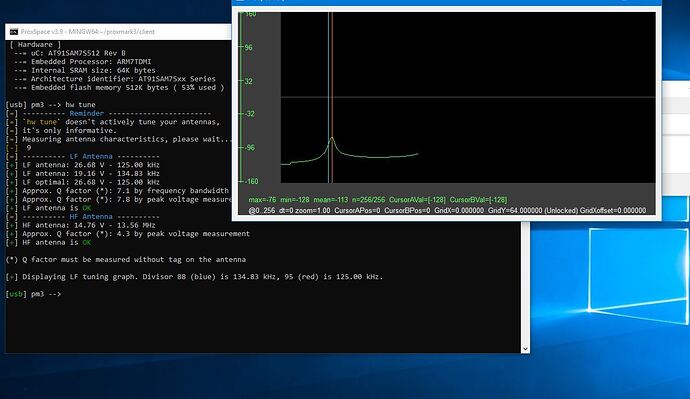Click the terminal scrollbar down arrow
This screenshot has height=399, width=690.
(525, 348)
